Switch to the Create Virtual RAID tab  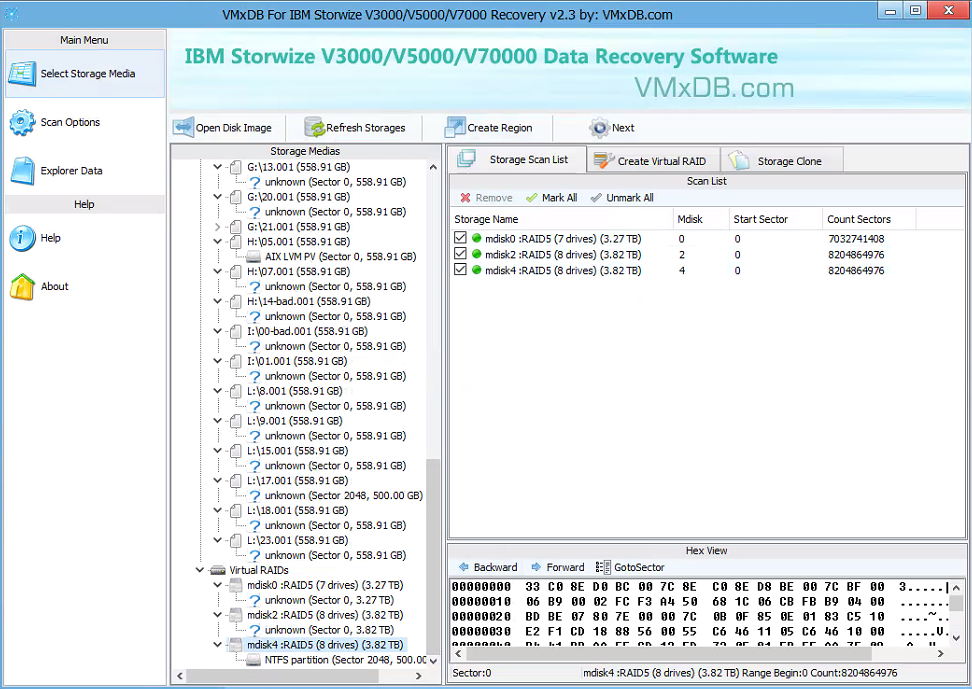click(653, 161)
